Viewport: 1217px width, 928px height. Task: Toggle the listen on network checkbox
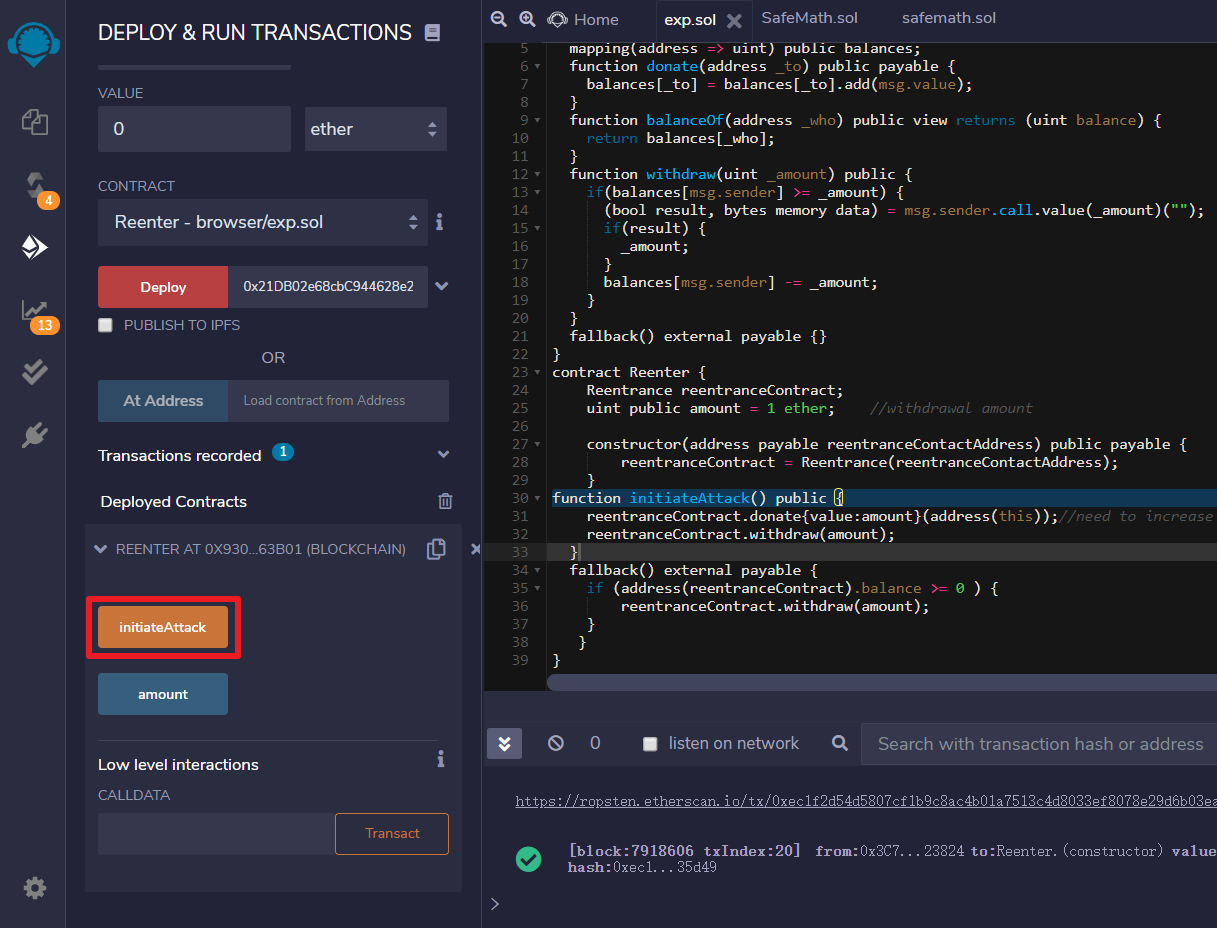click(650, 744)
